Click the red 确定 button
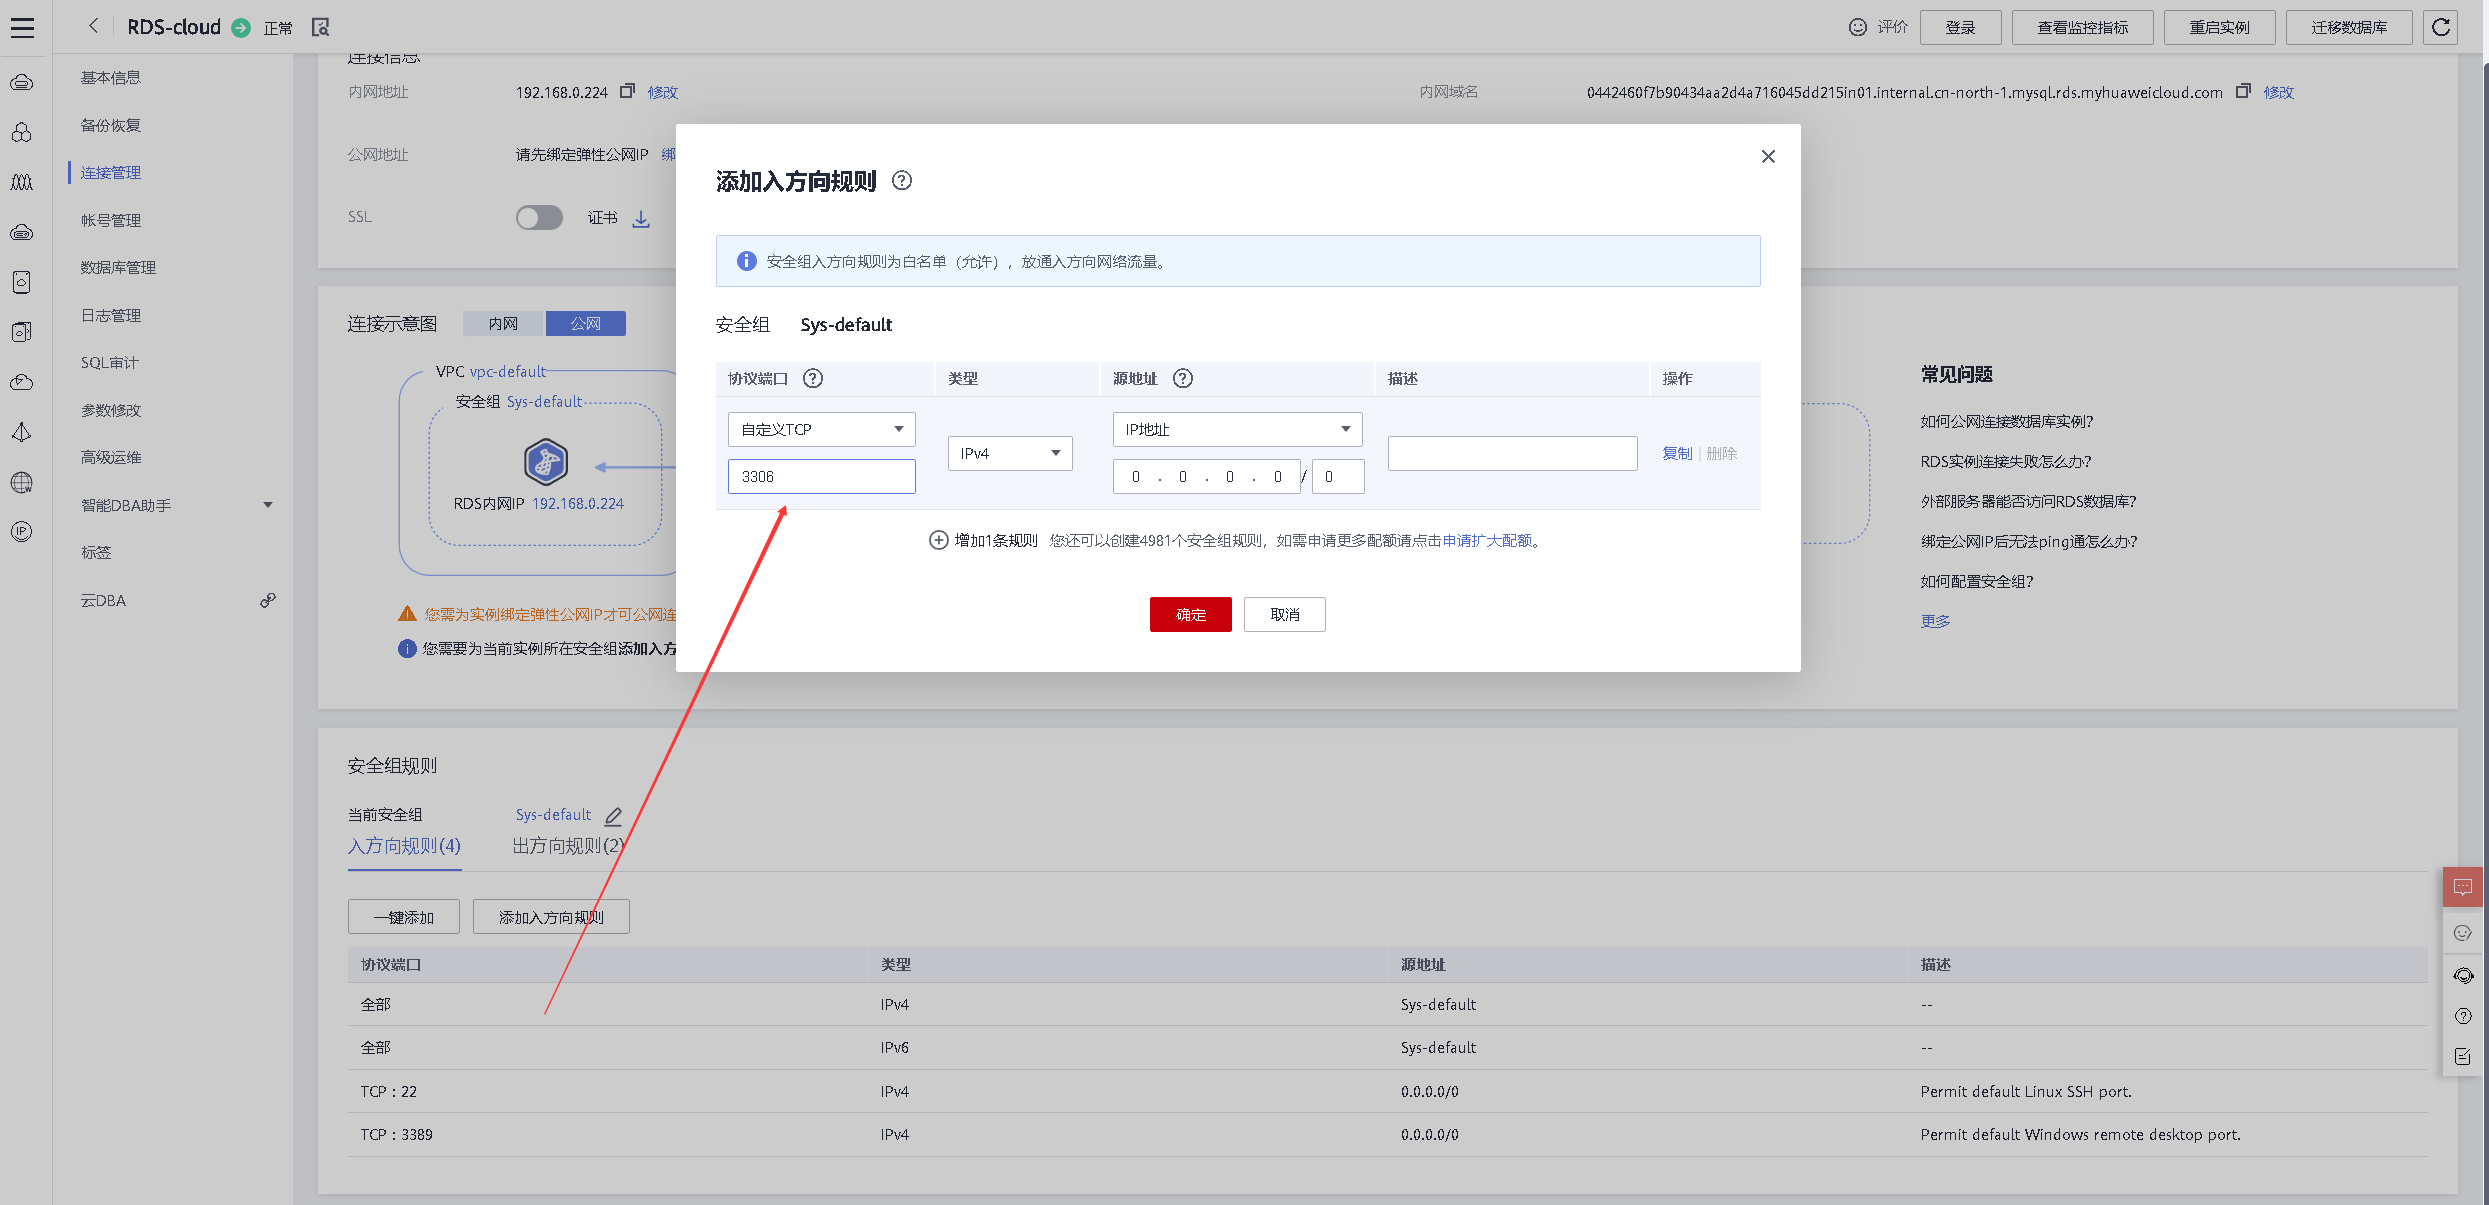 click(x=1190, y=615)
